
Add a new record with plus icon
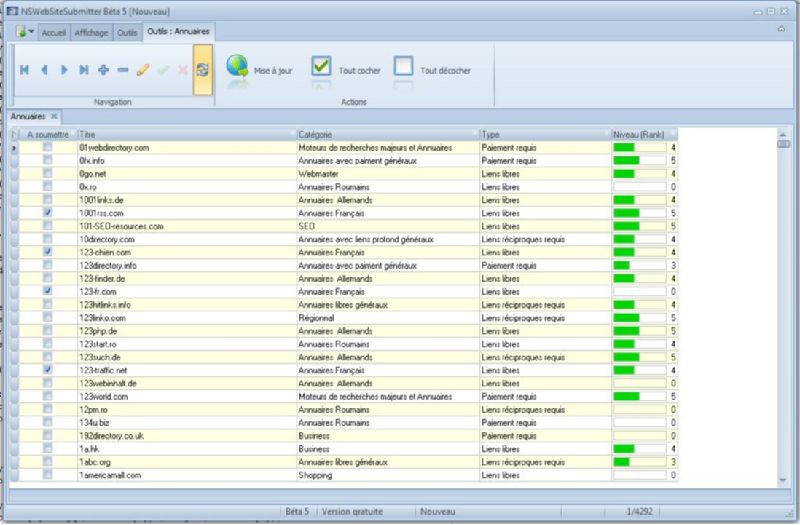[103, 70]
